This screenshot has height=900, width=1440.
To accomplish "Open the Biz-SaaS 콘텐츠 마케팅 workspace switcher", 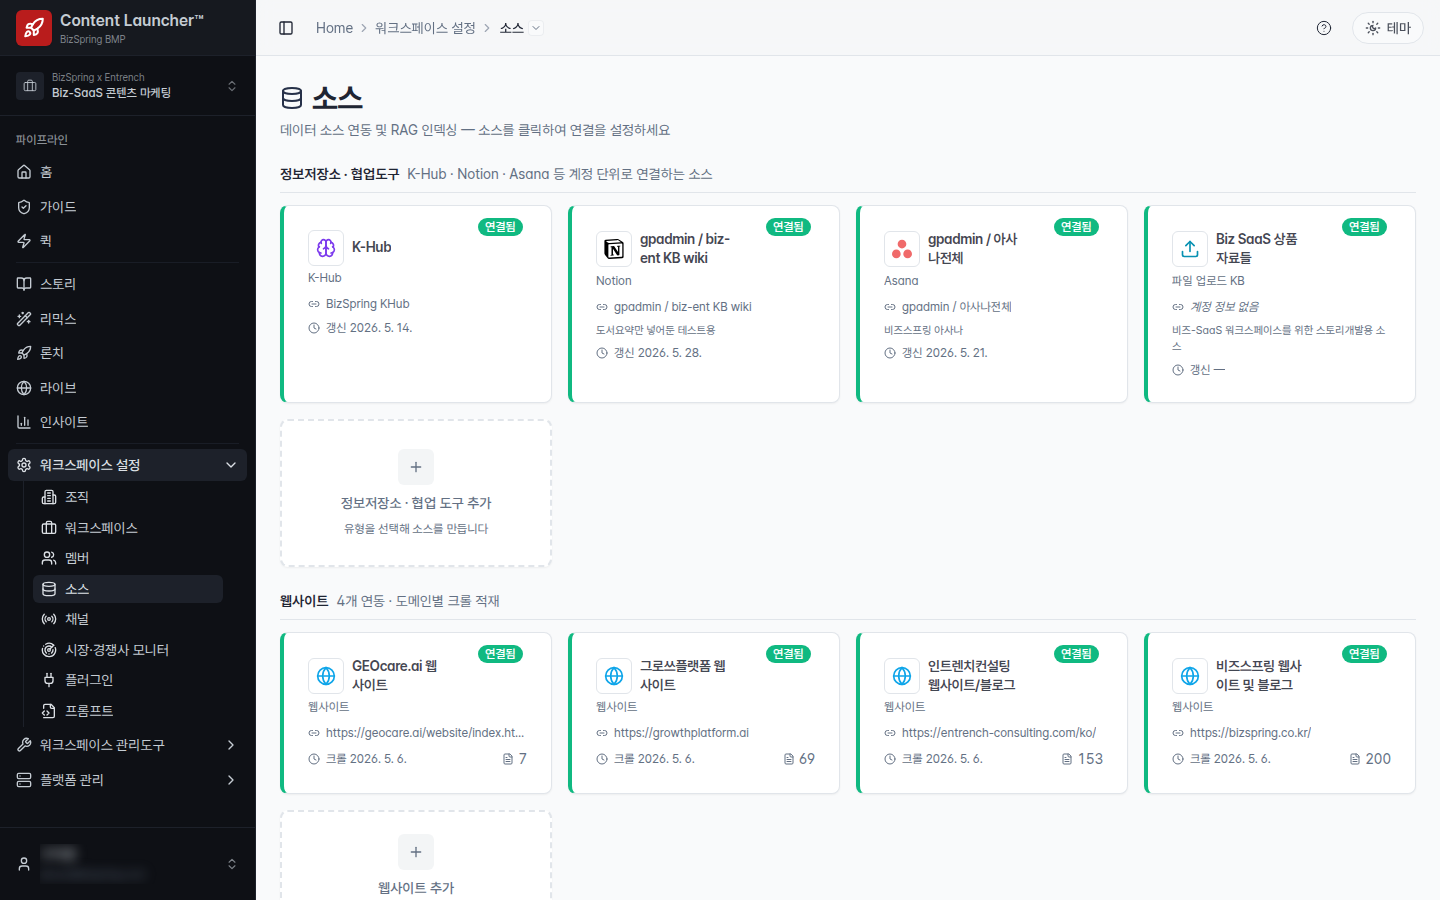I will 128,86.
